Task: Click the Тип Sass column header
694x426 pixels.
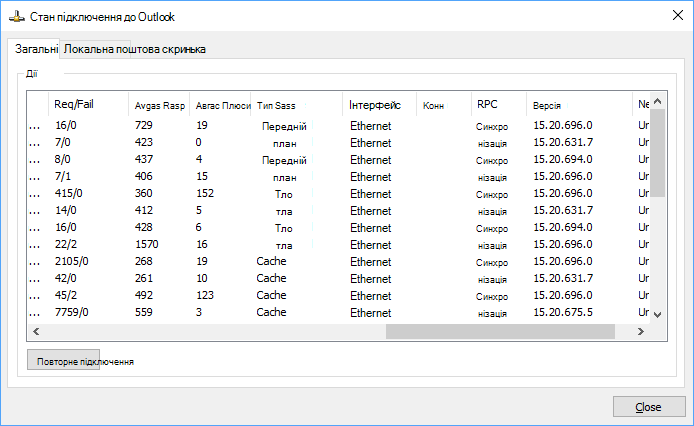Action: [297, 105]
